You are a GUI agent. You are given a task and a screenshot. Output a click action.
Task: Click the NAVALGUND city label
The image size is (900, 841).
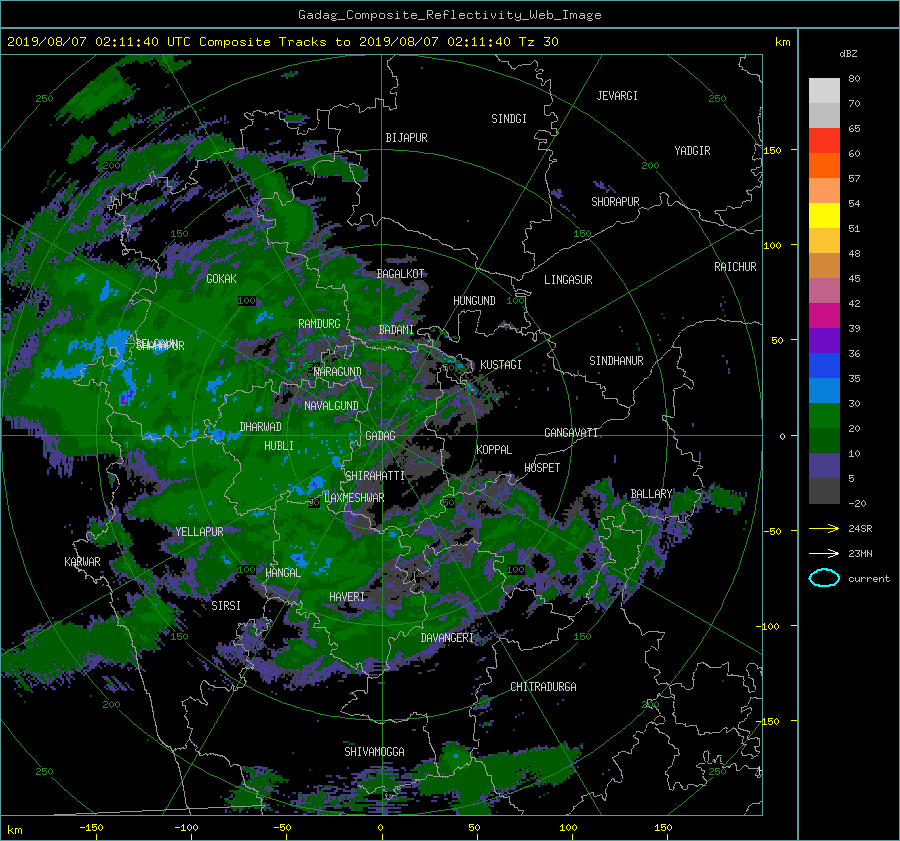[x=331, y=406]
